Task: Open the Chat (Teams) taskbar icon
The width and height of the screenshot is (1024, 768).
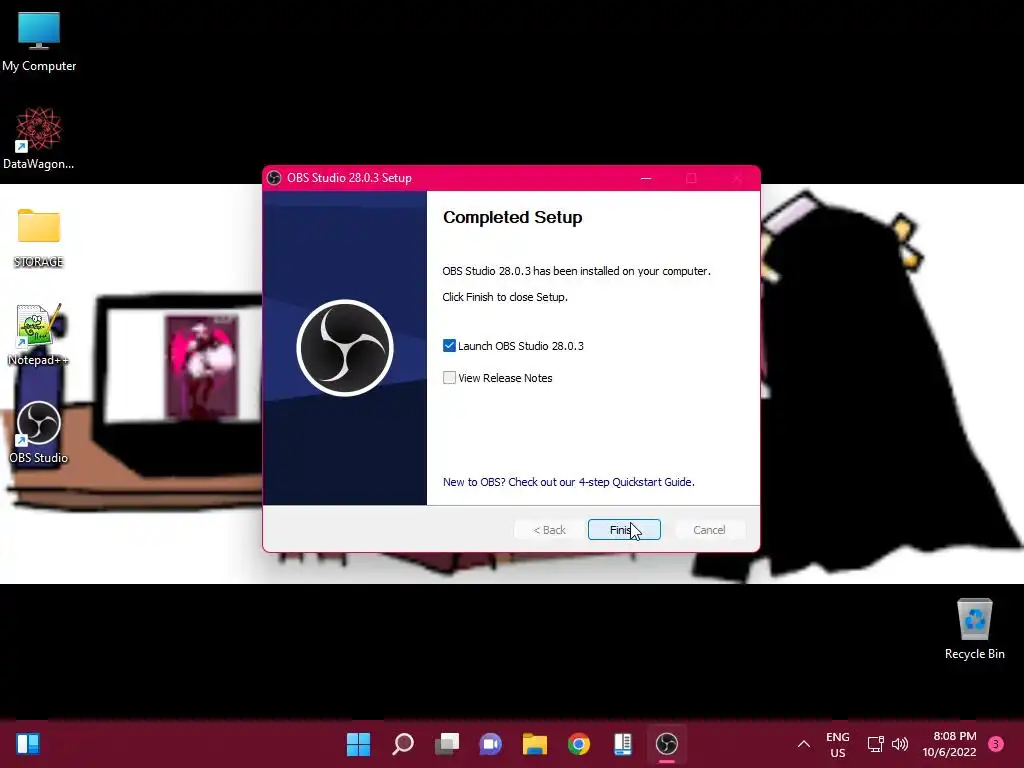Action: point(490,744)
